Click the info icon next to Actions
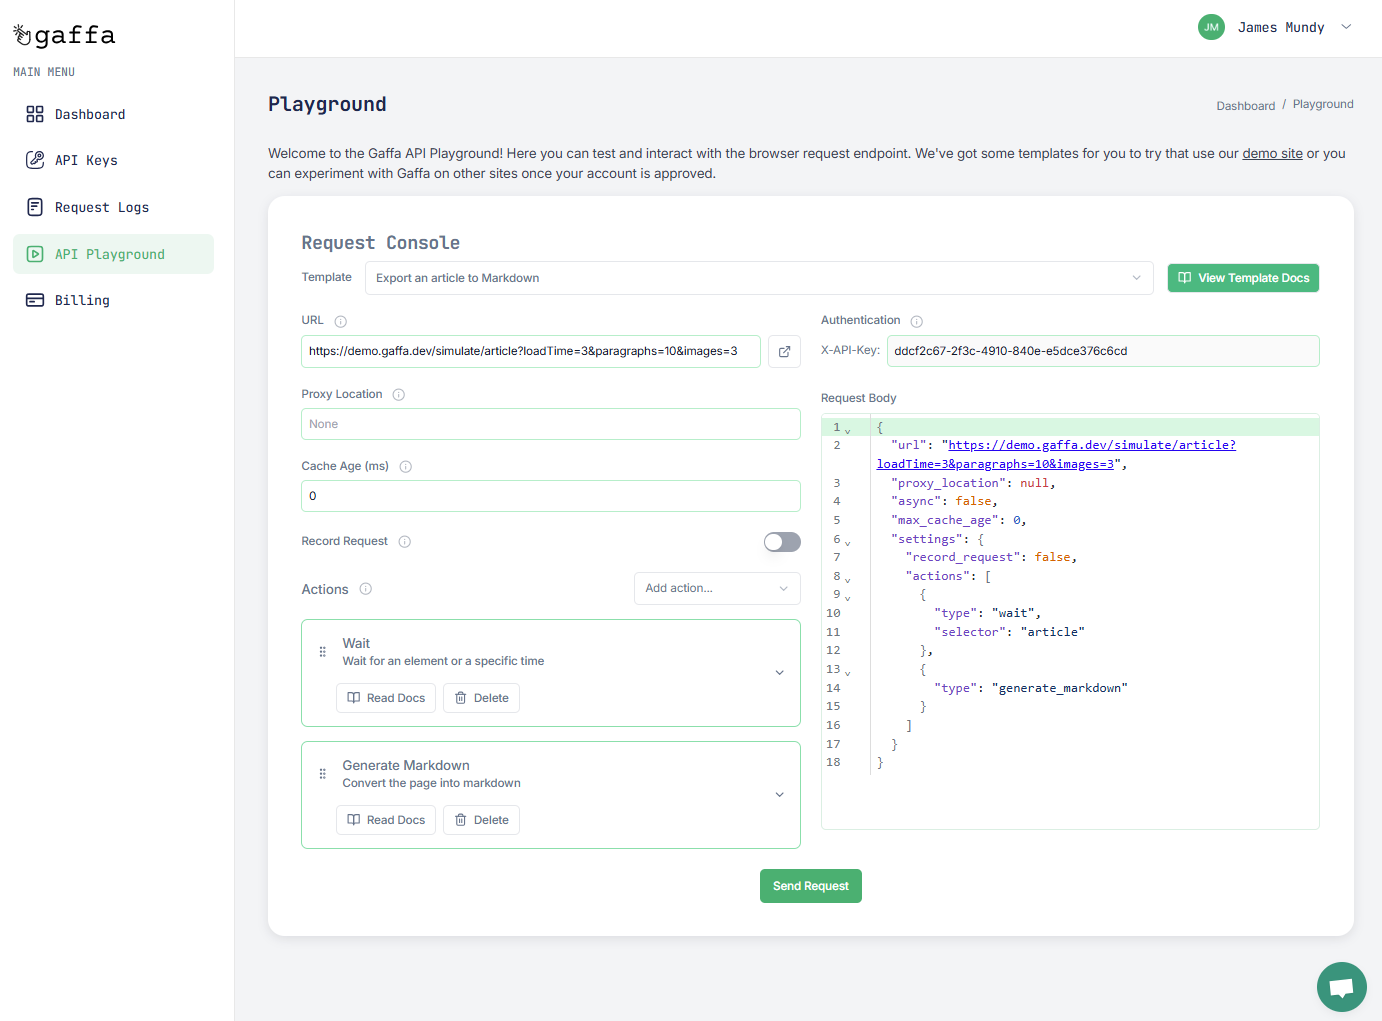 coord(366,589)
